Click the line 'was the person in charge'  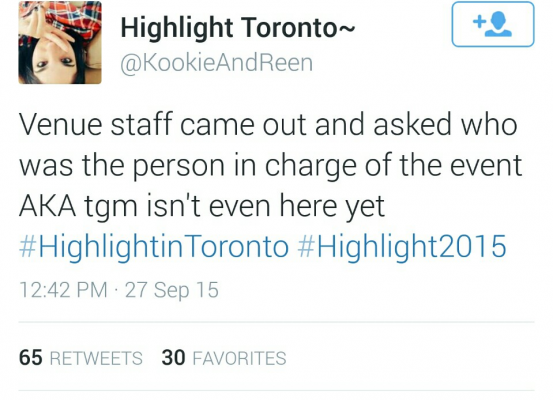click(x=271, y=166)
